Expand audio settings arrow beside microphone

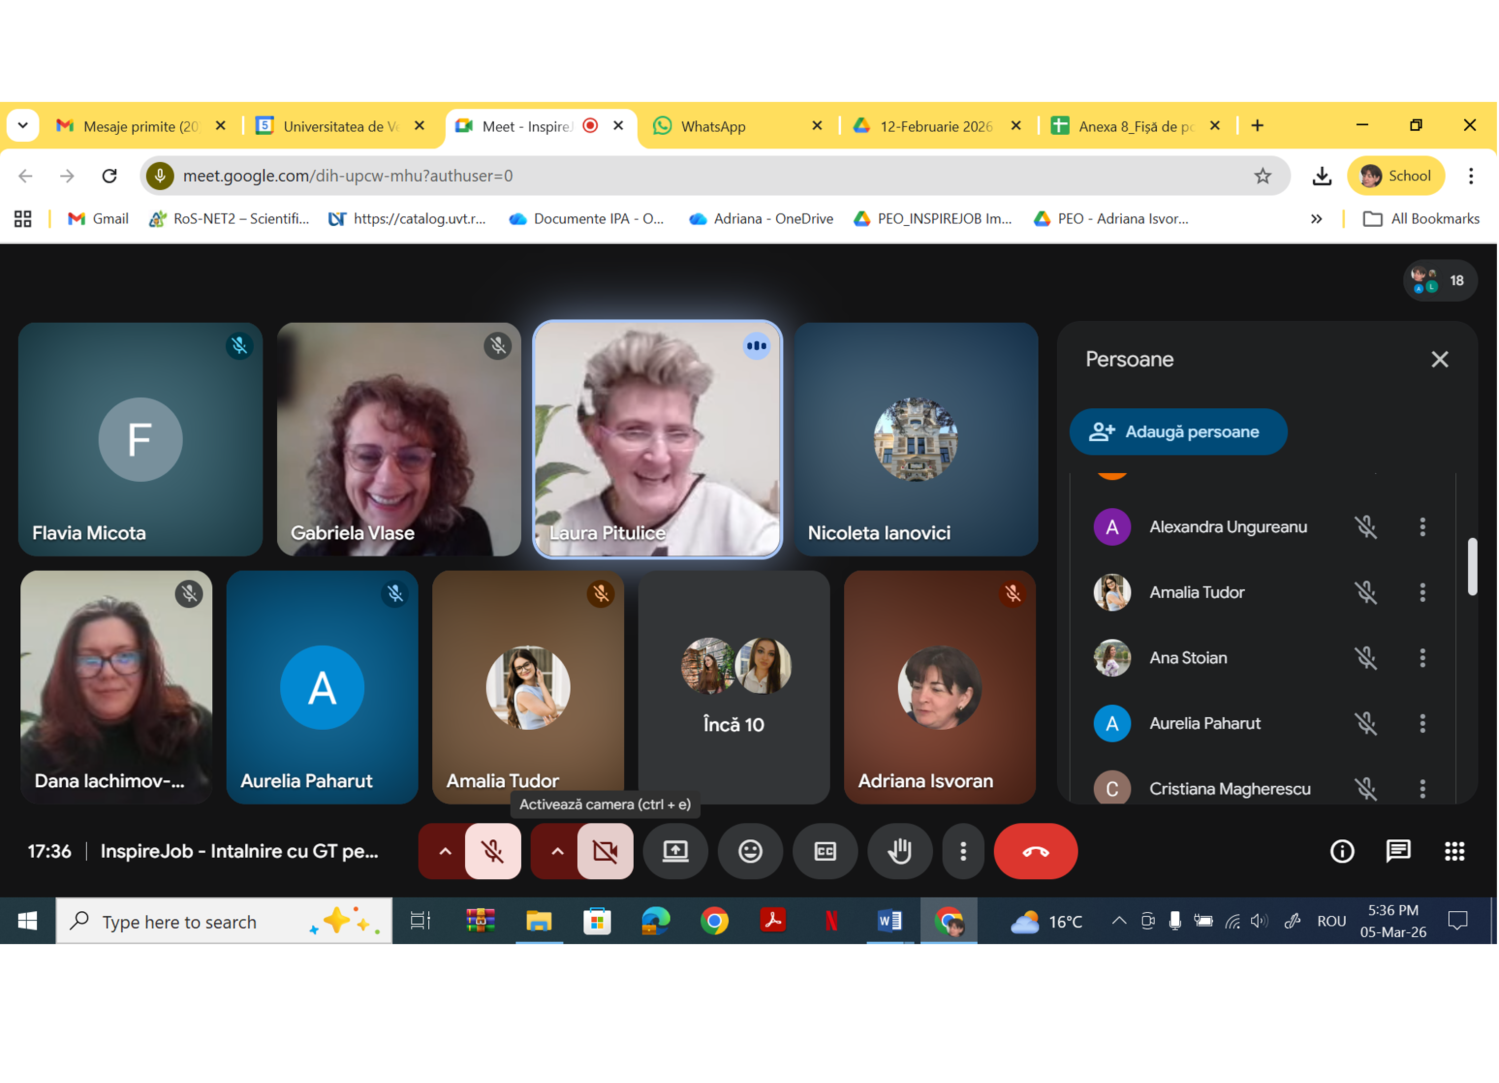coord(445,851)
